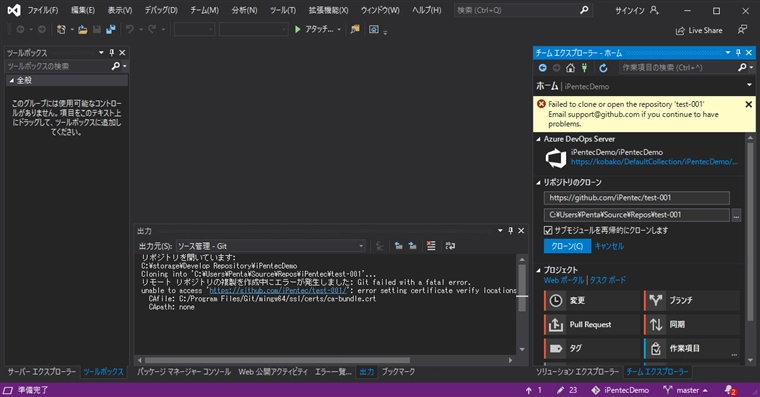Refresh Team Explorer with the refresh icon
Viewport: 760px width, 397px height.
(603, 68)
